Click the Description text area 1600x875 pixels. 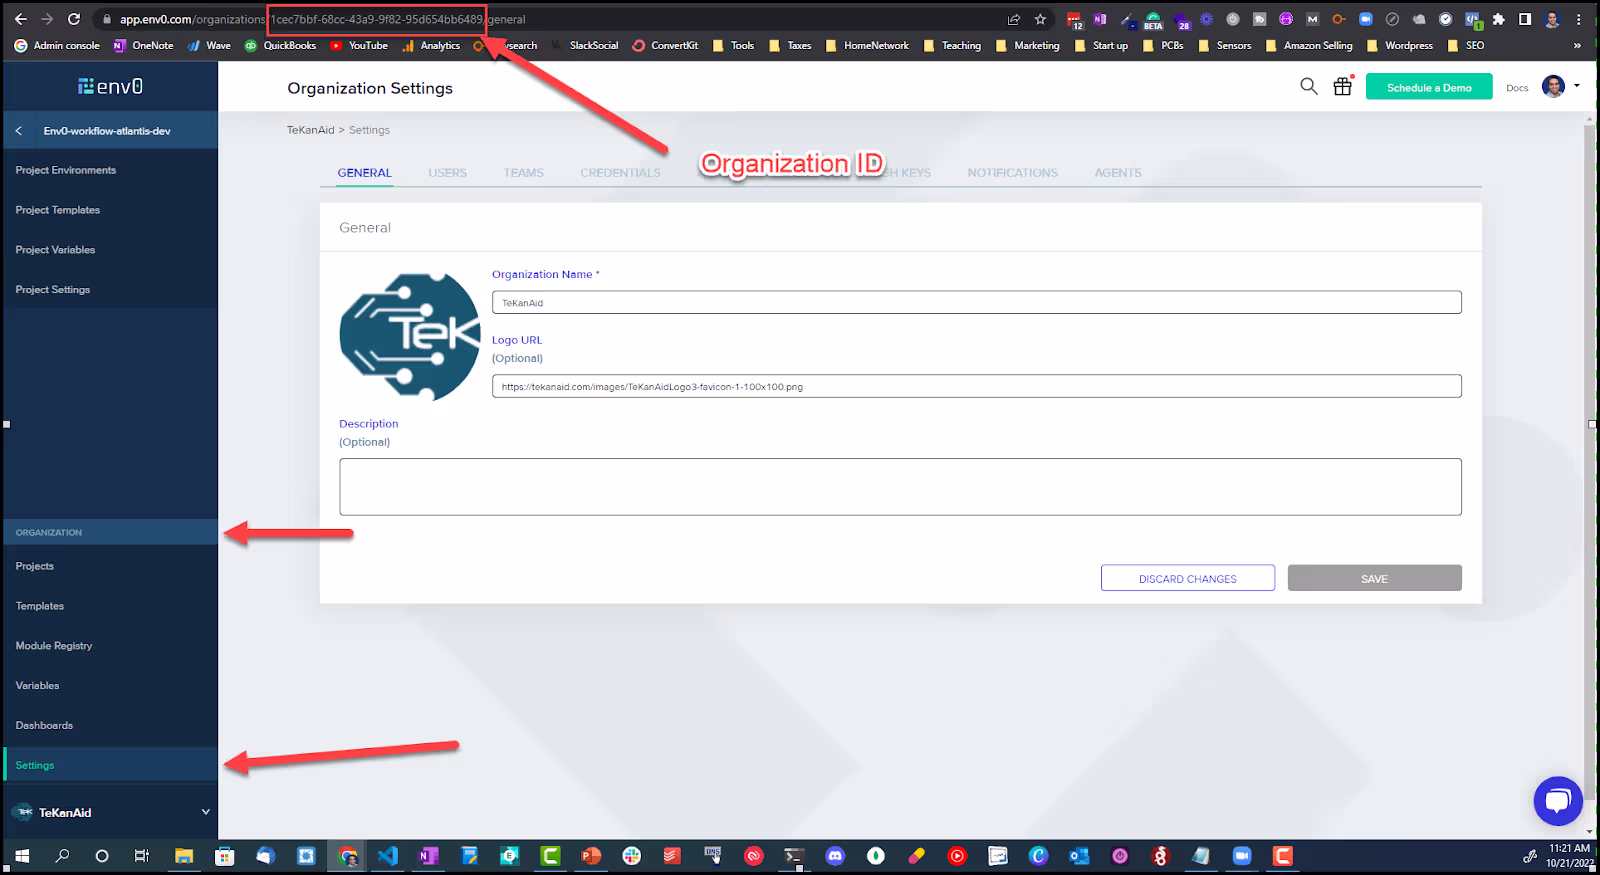point(900,487)
